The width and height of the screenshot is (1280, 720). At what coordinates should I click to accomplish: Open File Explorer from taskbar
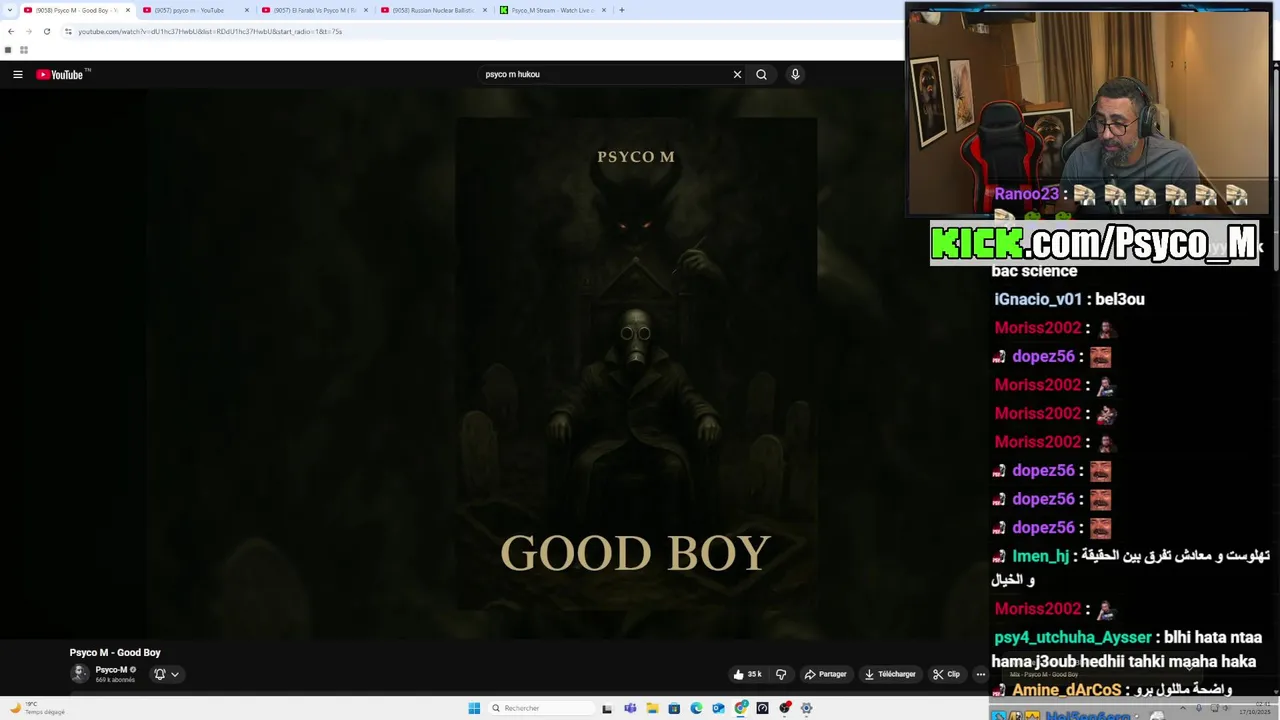click(x=652, y=708)
